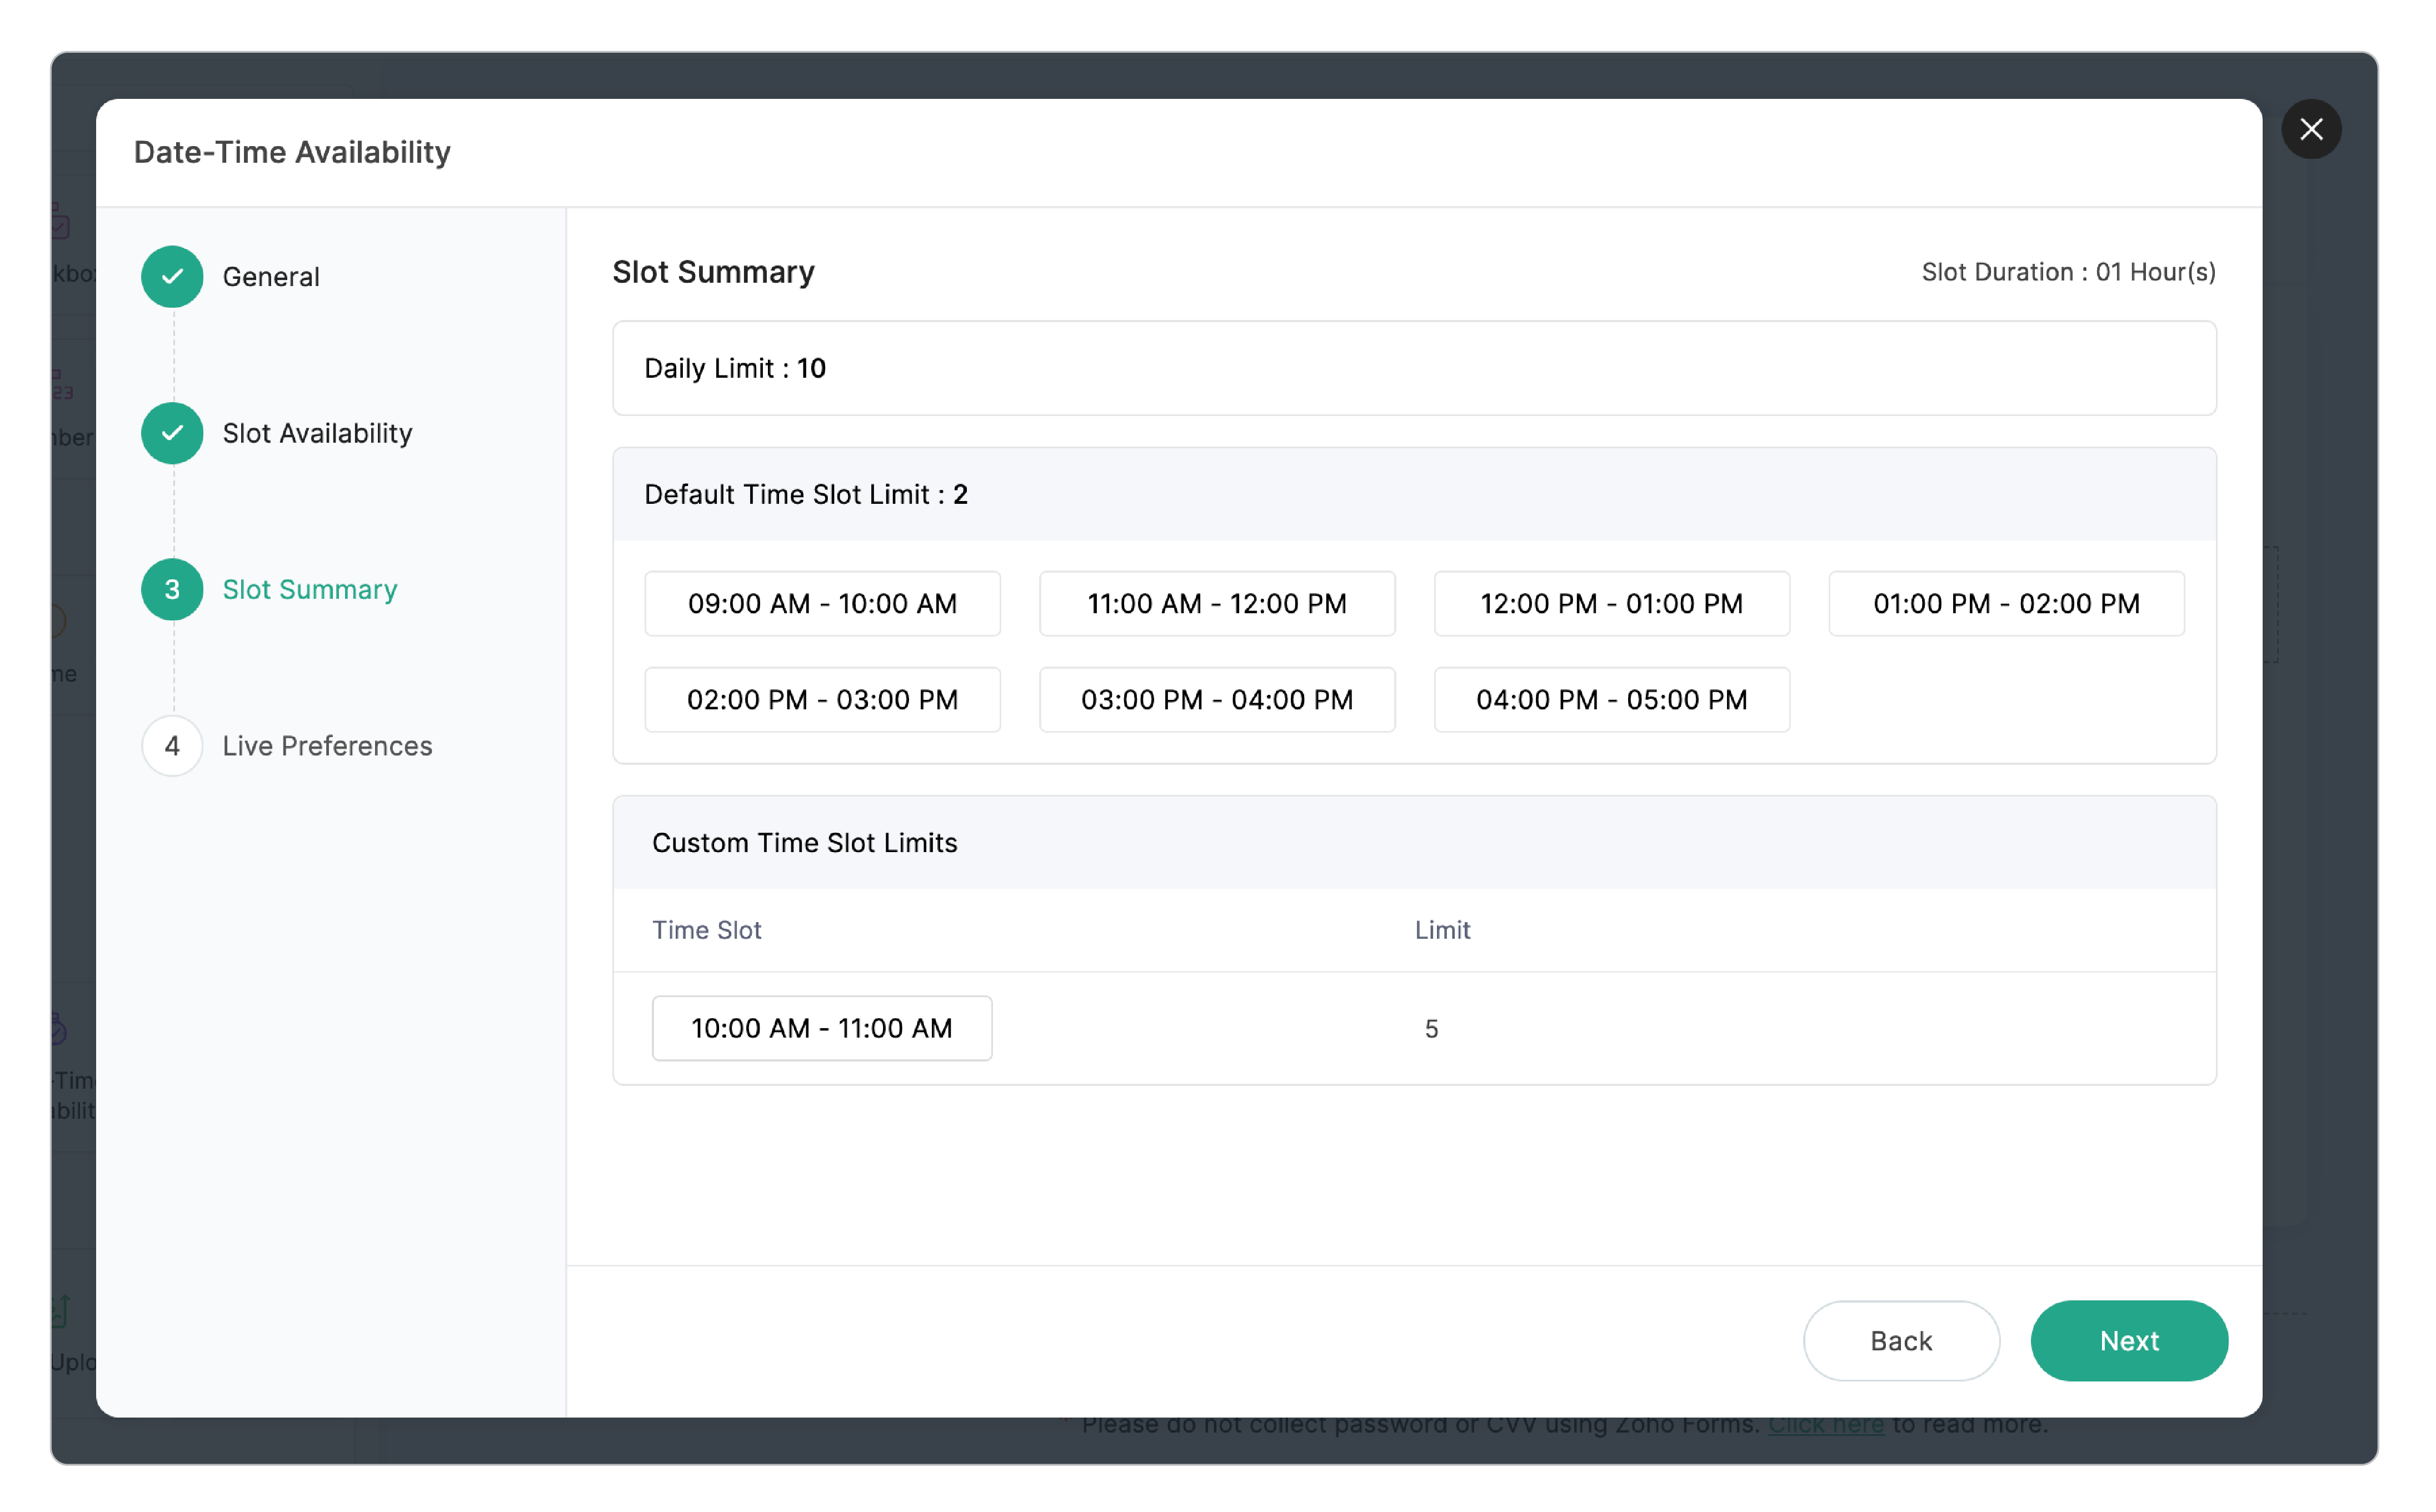This screenshot has height=1512, width=2436.
Task: Select the 04:00 PM - 05:00 PM slot
Action: click(x=1612, y=699)
